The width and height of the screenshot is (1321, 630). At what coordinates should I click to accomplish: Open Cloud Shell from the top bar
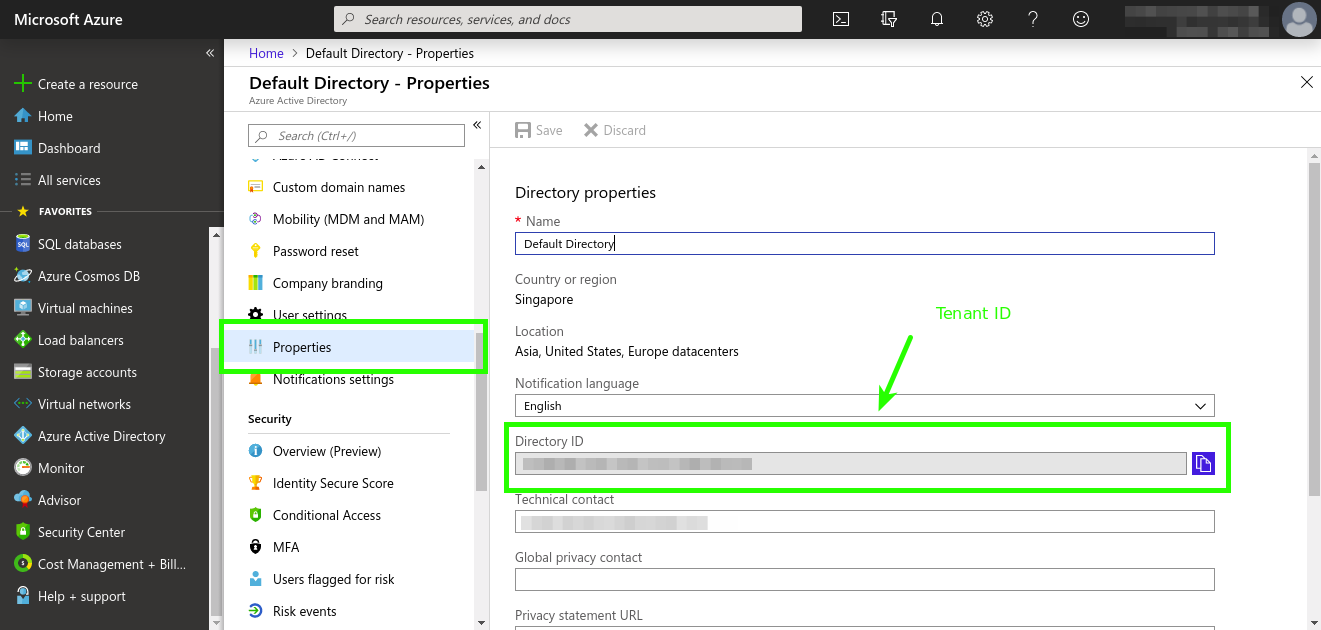point(841,19)
